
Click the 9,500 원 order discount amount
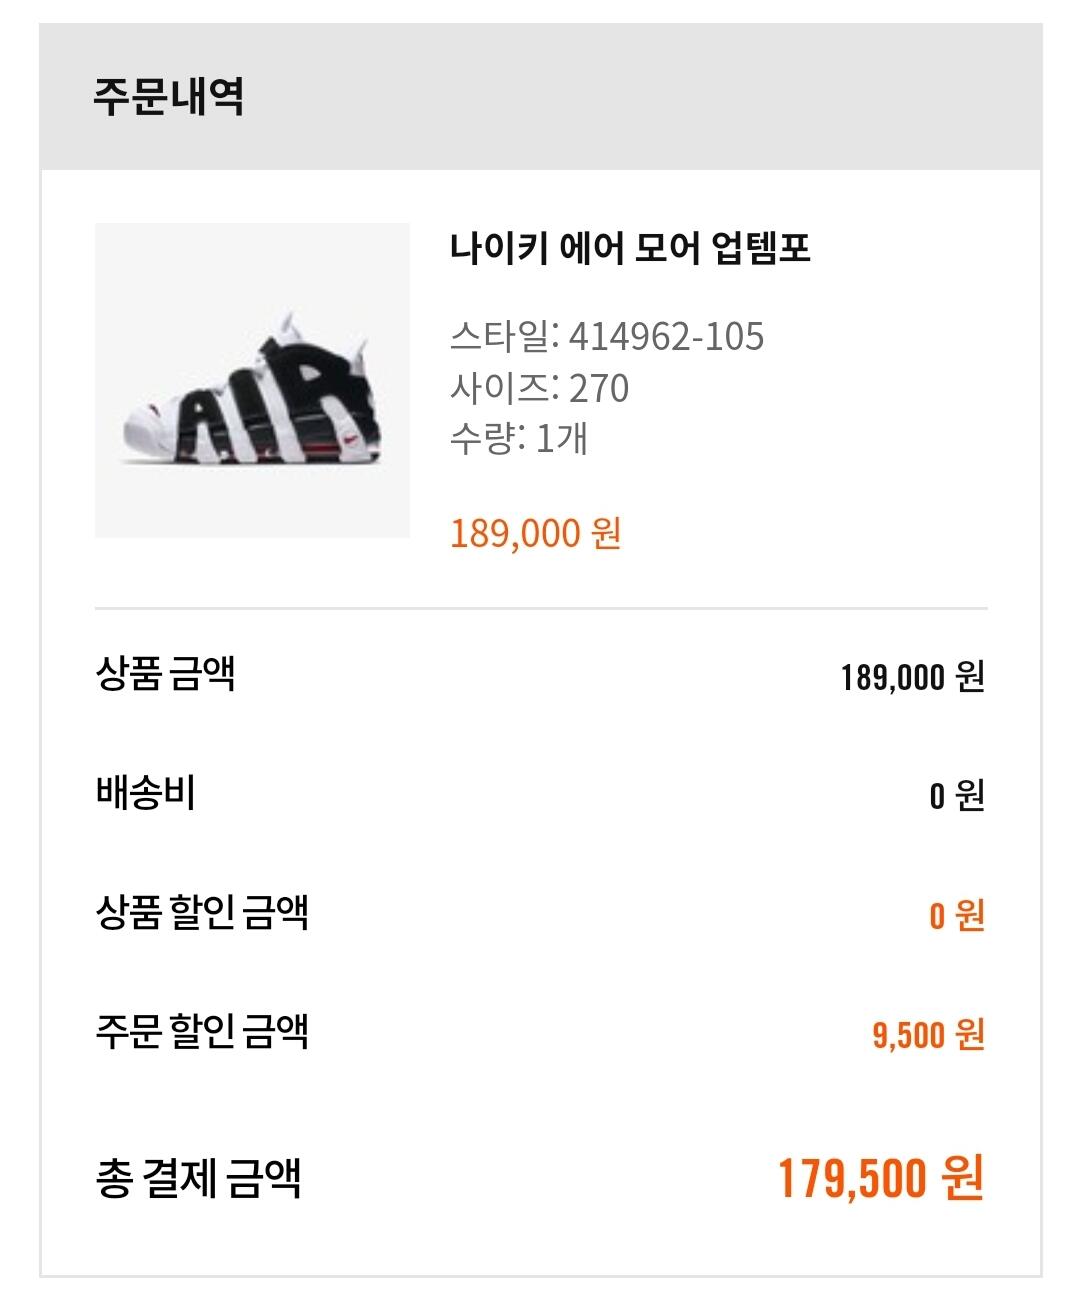coord(928,1035)
